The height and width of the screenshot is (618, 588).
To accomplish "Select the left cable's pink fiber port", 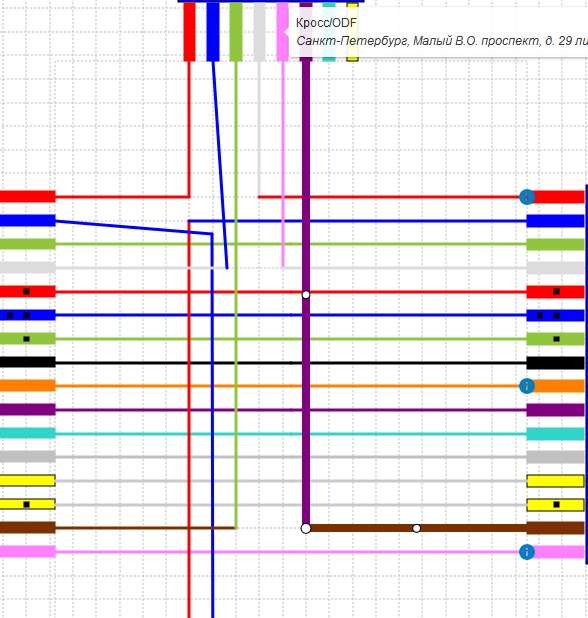I will point(28,551).
